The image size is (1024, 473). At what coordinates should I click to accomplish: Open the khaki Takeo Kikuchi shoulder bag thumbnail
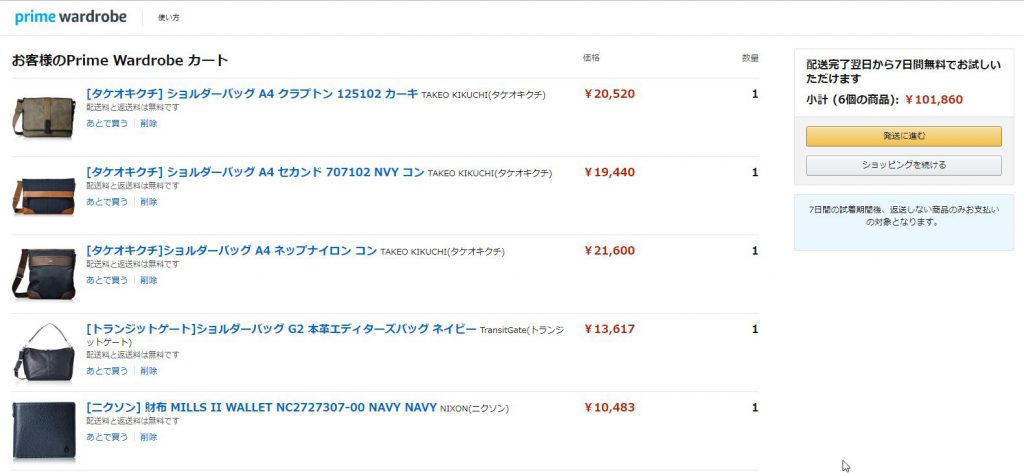point(44,117)
